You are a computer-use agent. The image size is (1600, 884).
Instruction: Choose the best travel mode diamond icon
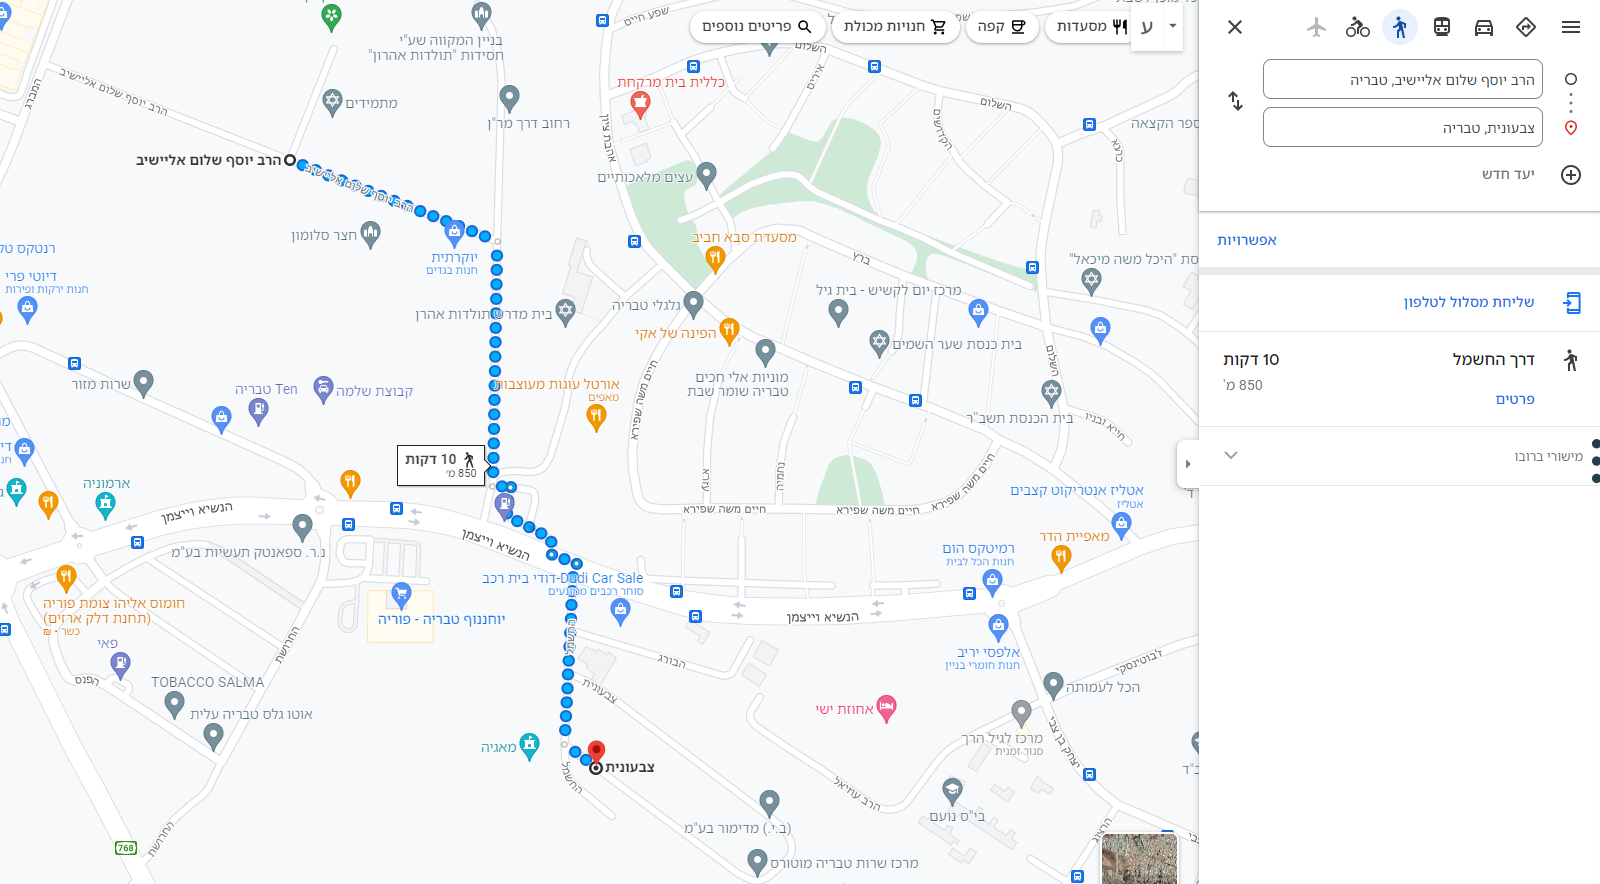[x=1526, y=27]
